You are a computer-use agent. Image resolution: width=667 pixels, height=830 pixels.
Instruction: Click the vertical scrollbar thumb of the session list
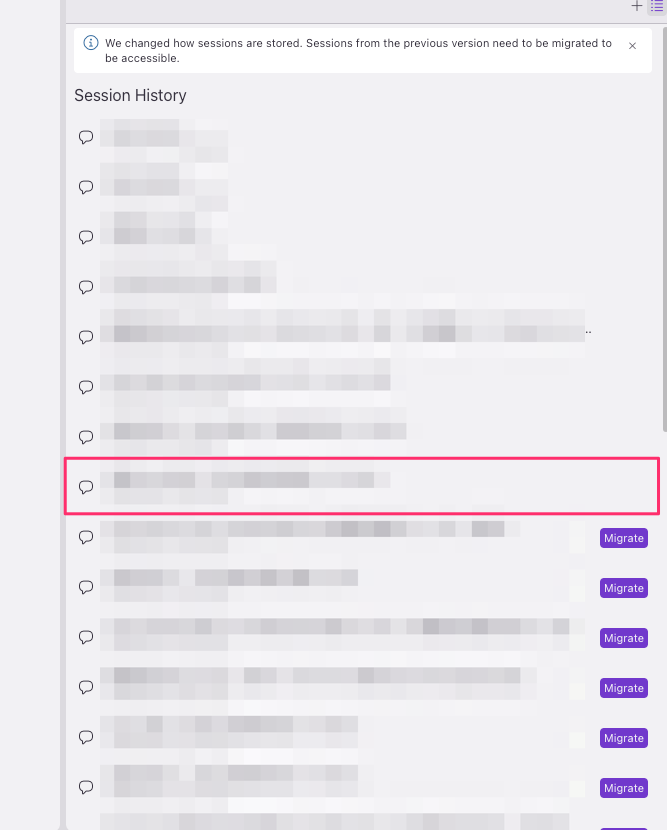coord(665,229)
